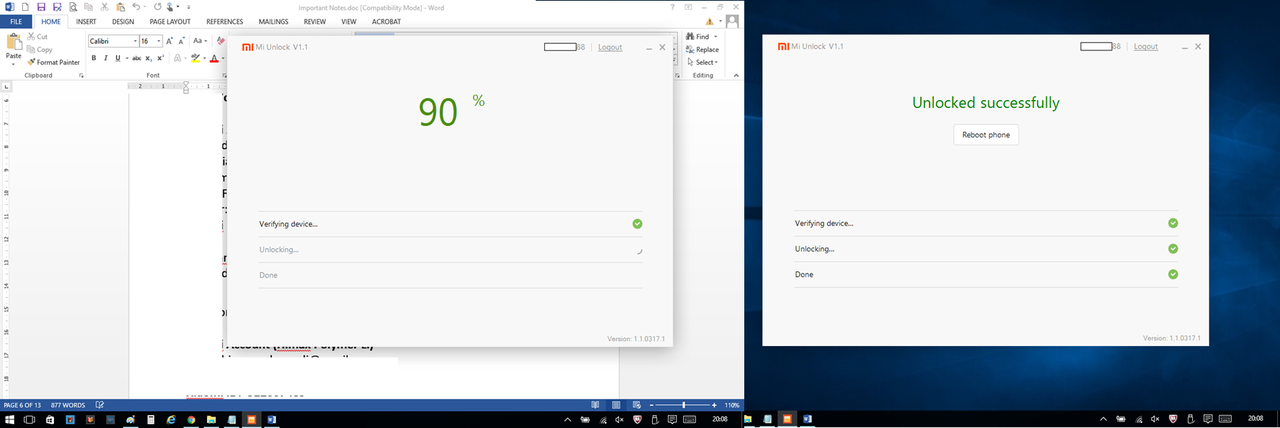This screenshot has width=1280, height=428.
Task: Click Logout link in the right Mi Unlock window
Action: pos(1146,46)
